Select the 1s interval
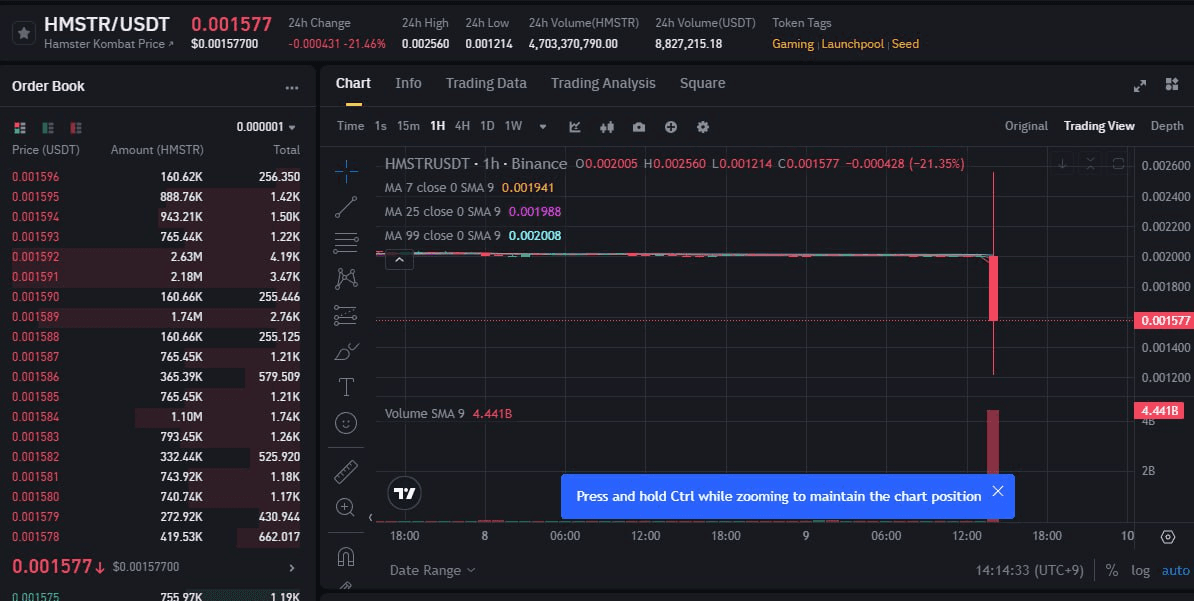The height and width of the screenshot is (601, 1194). tap(381, 126)
